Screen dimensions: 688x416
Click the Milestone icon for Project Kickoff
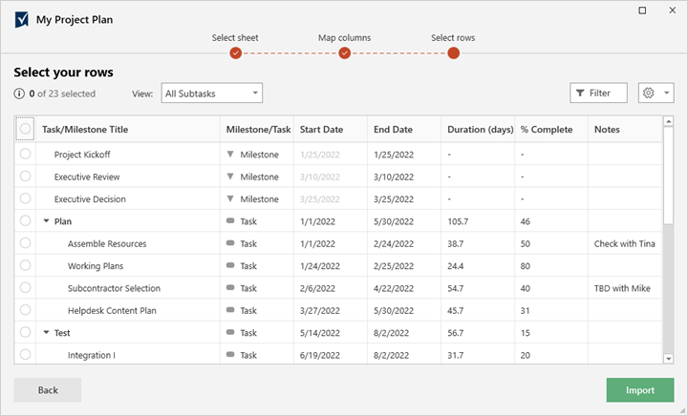230,154
